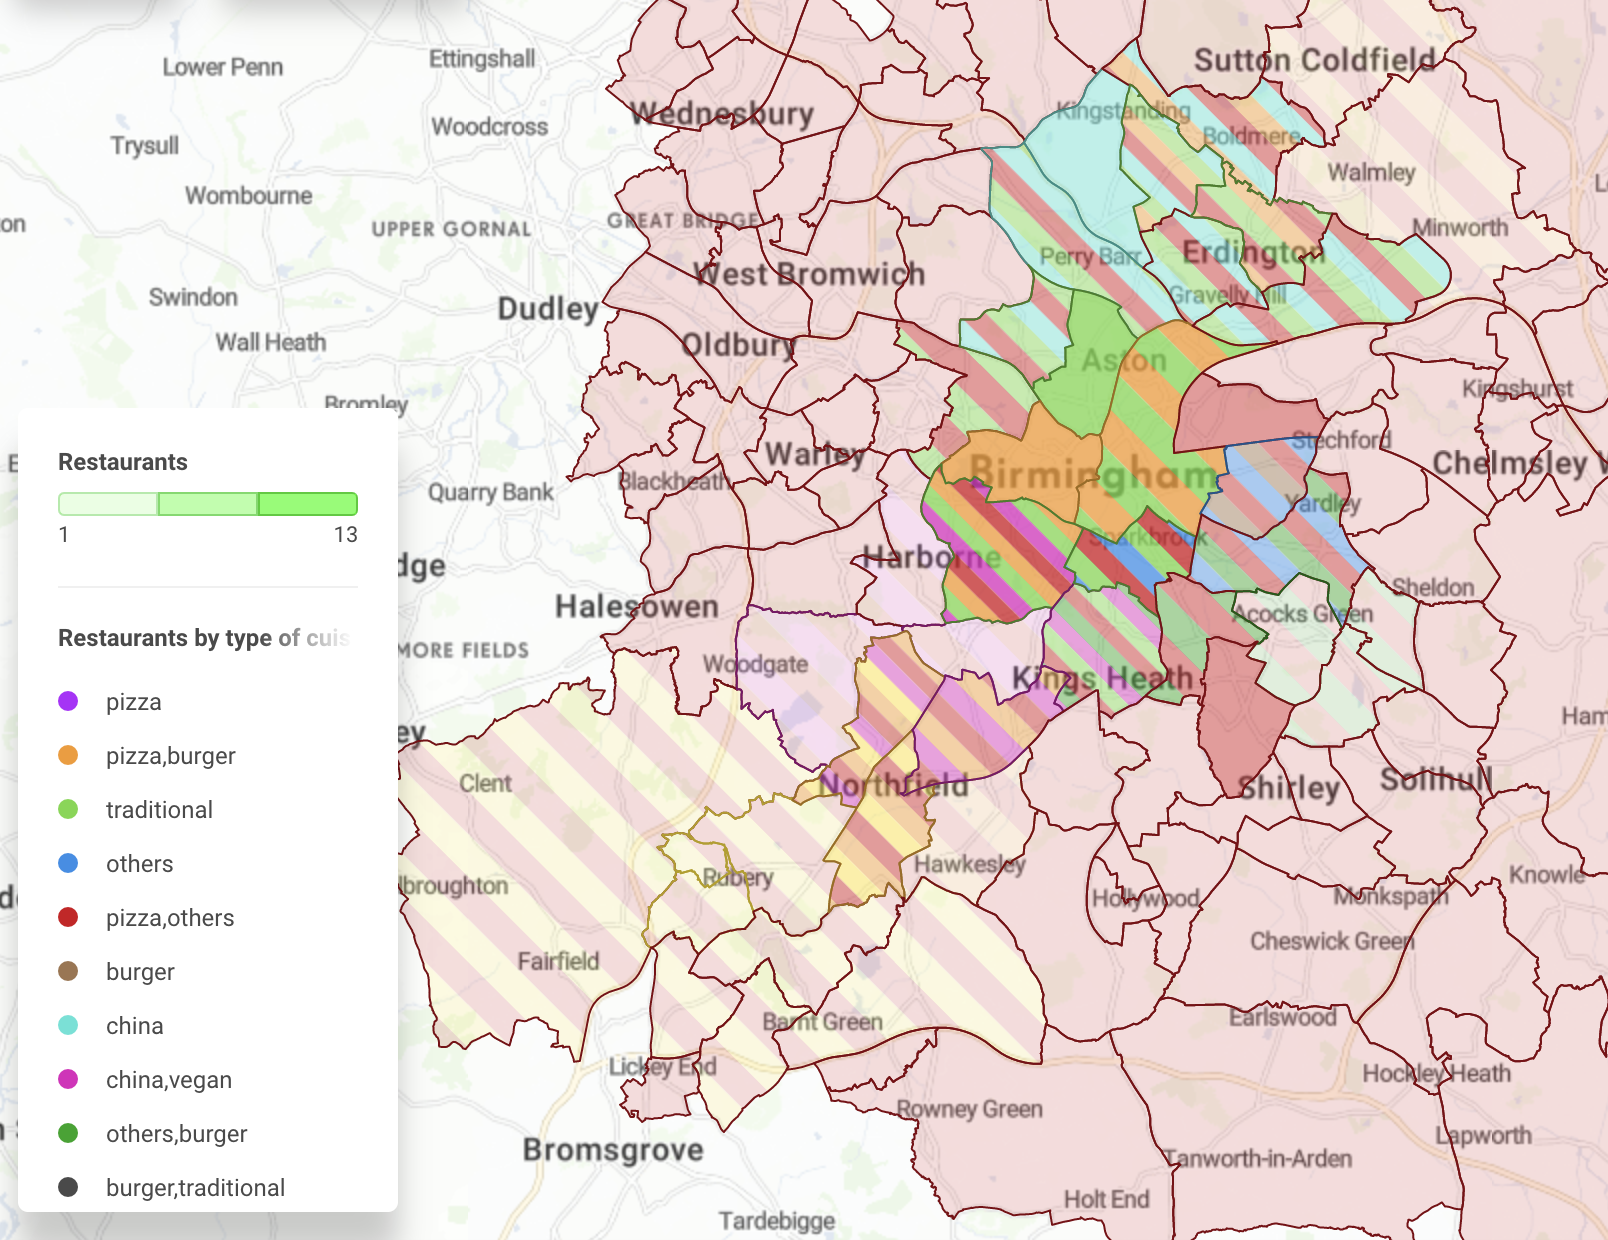1608x1240 pixels.
Task: Click the Sutton Coldfield map label
Action: pyautogui.click(x=1314, y=60)
